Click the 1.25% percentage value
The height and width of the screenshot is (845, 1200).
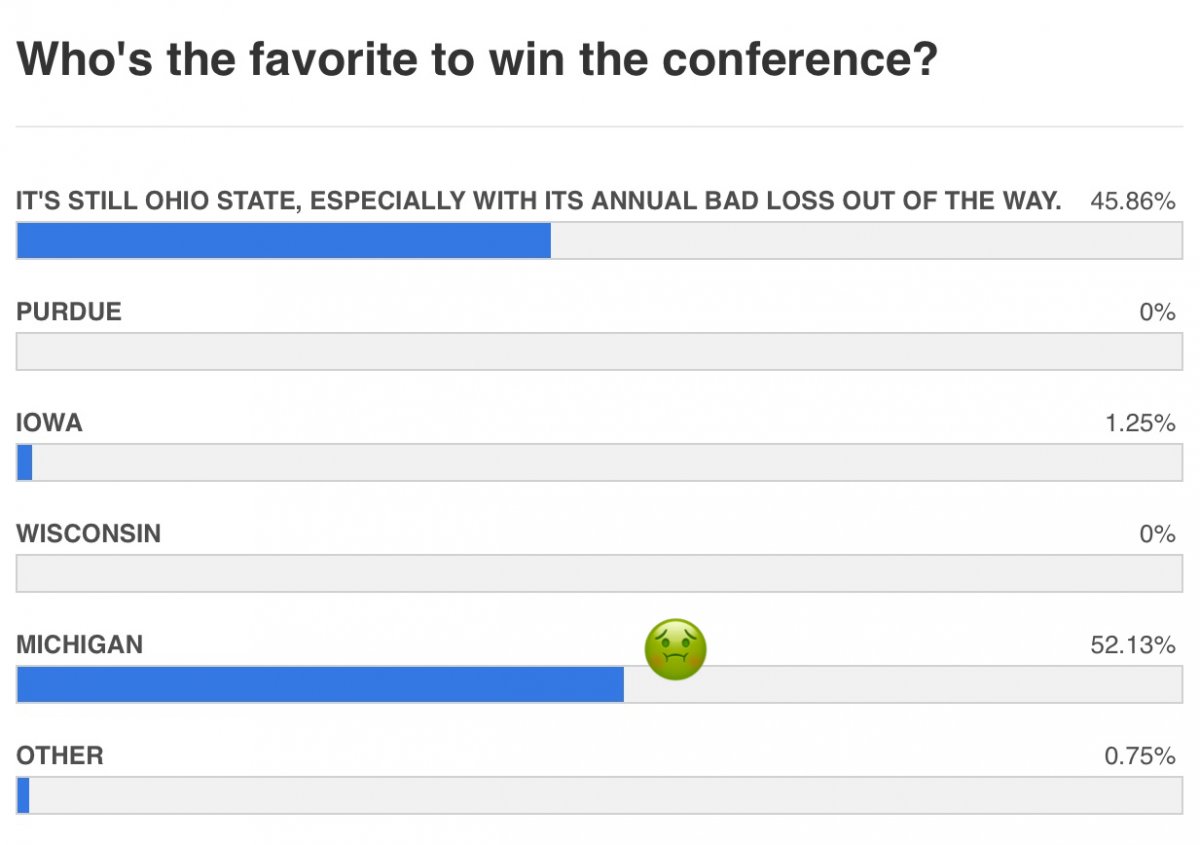tap(1140, 423)
